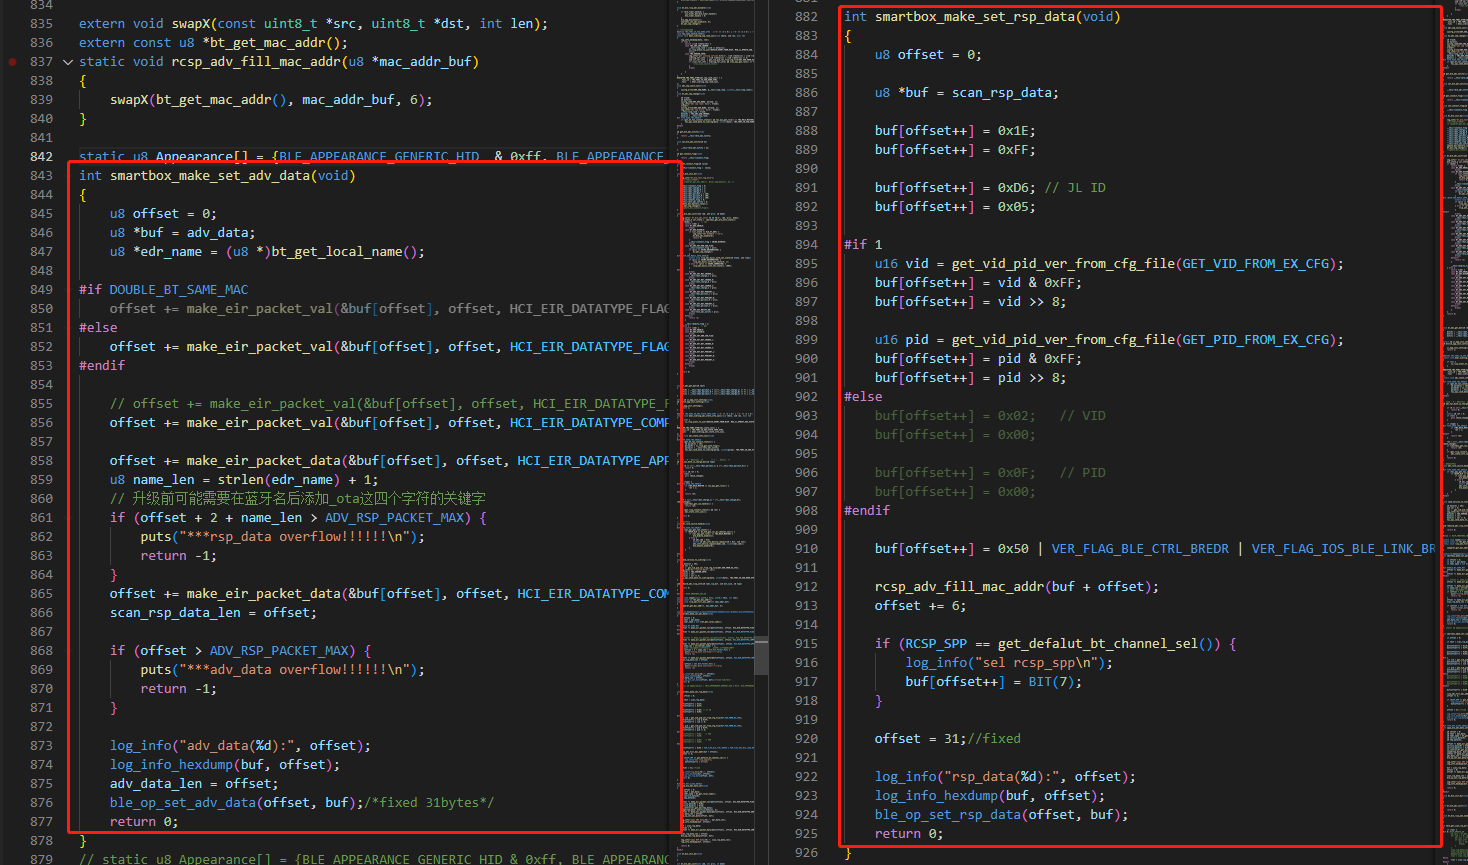Screen dimensions: 1468x865
Task: Click the log_info "sel rcsp_spp" line
Action: click(x=1009, y=663)
